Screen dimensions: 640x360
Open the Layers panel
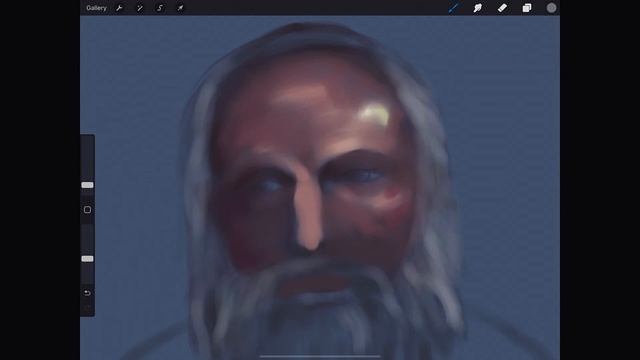coord(527,8)
